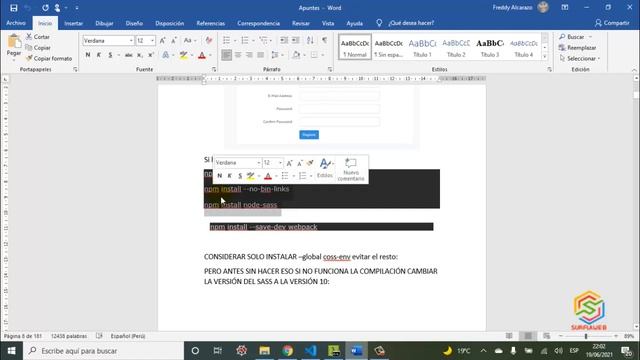Apply ribbon red font color button

coord(202,55)
